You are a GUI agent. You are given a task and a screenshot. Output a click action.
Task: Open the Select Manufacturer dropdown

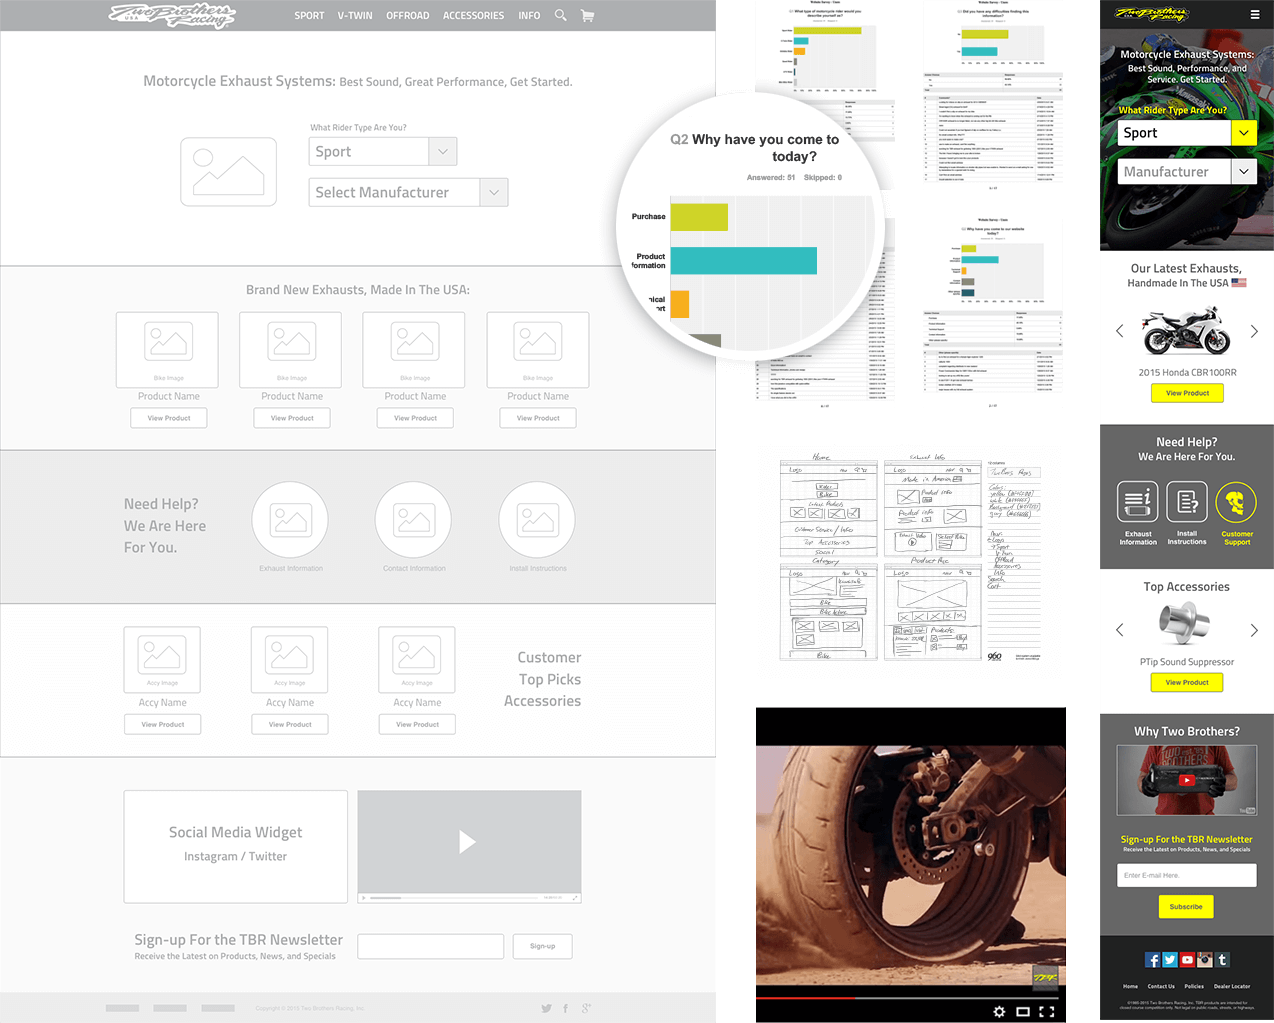tap(493, 193)
